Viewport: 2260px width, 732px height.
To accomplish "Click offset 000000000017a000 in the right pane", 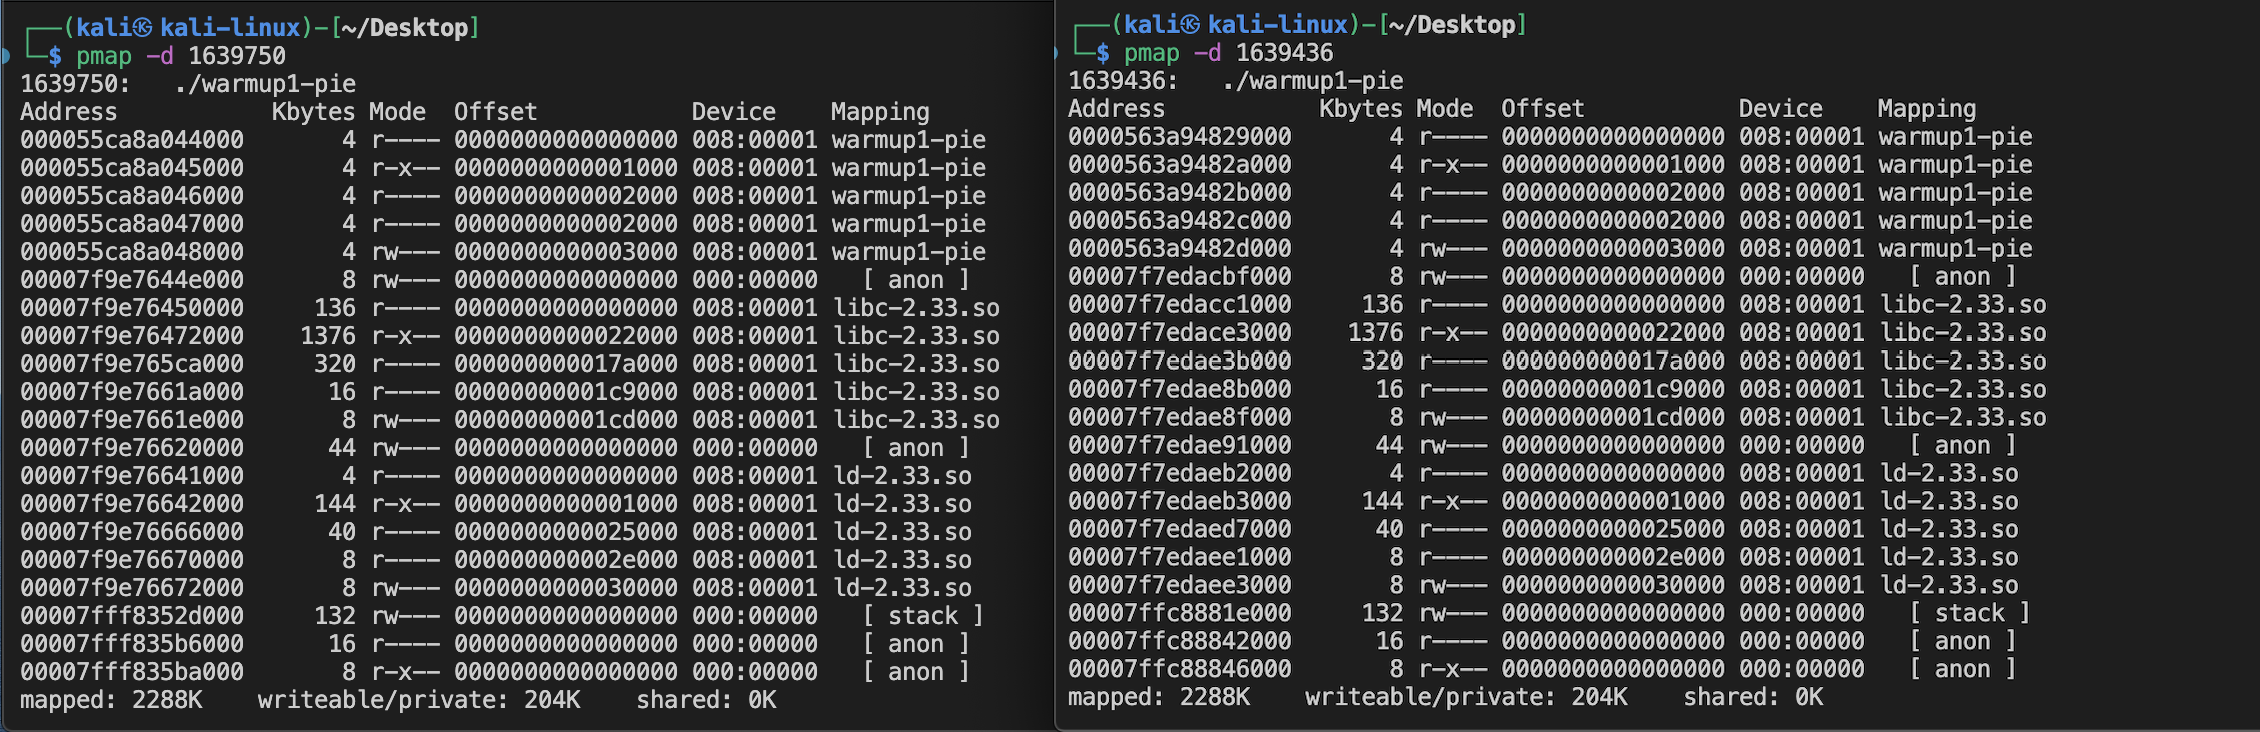I will 1613,361.
